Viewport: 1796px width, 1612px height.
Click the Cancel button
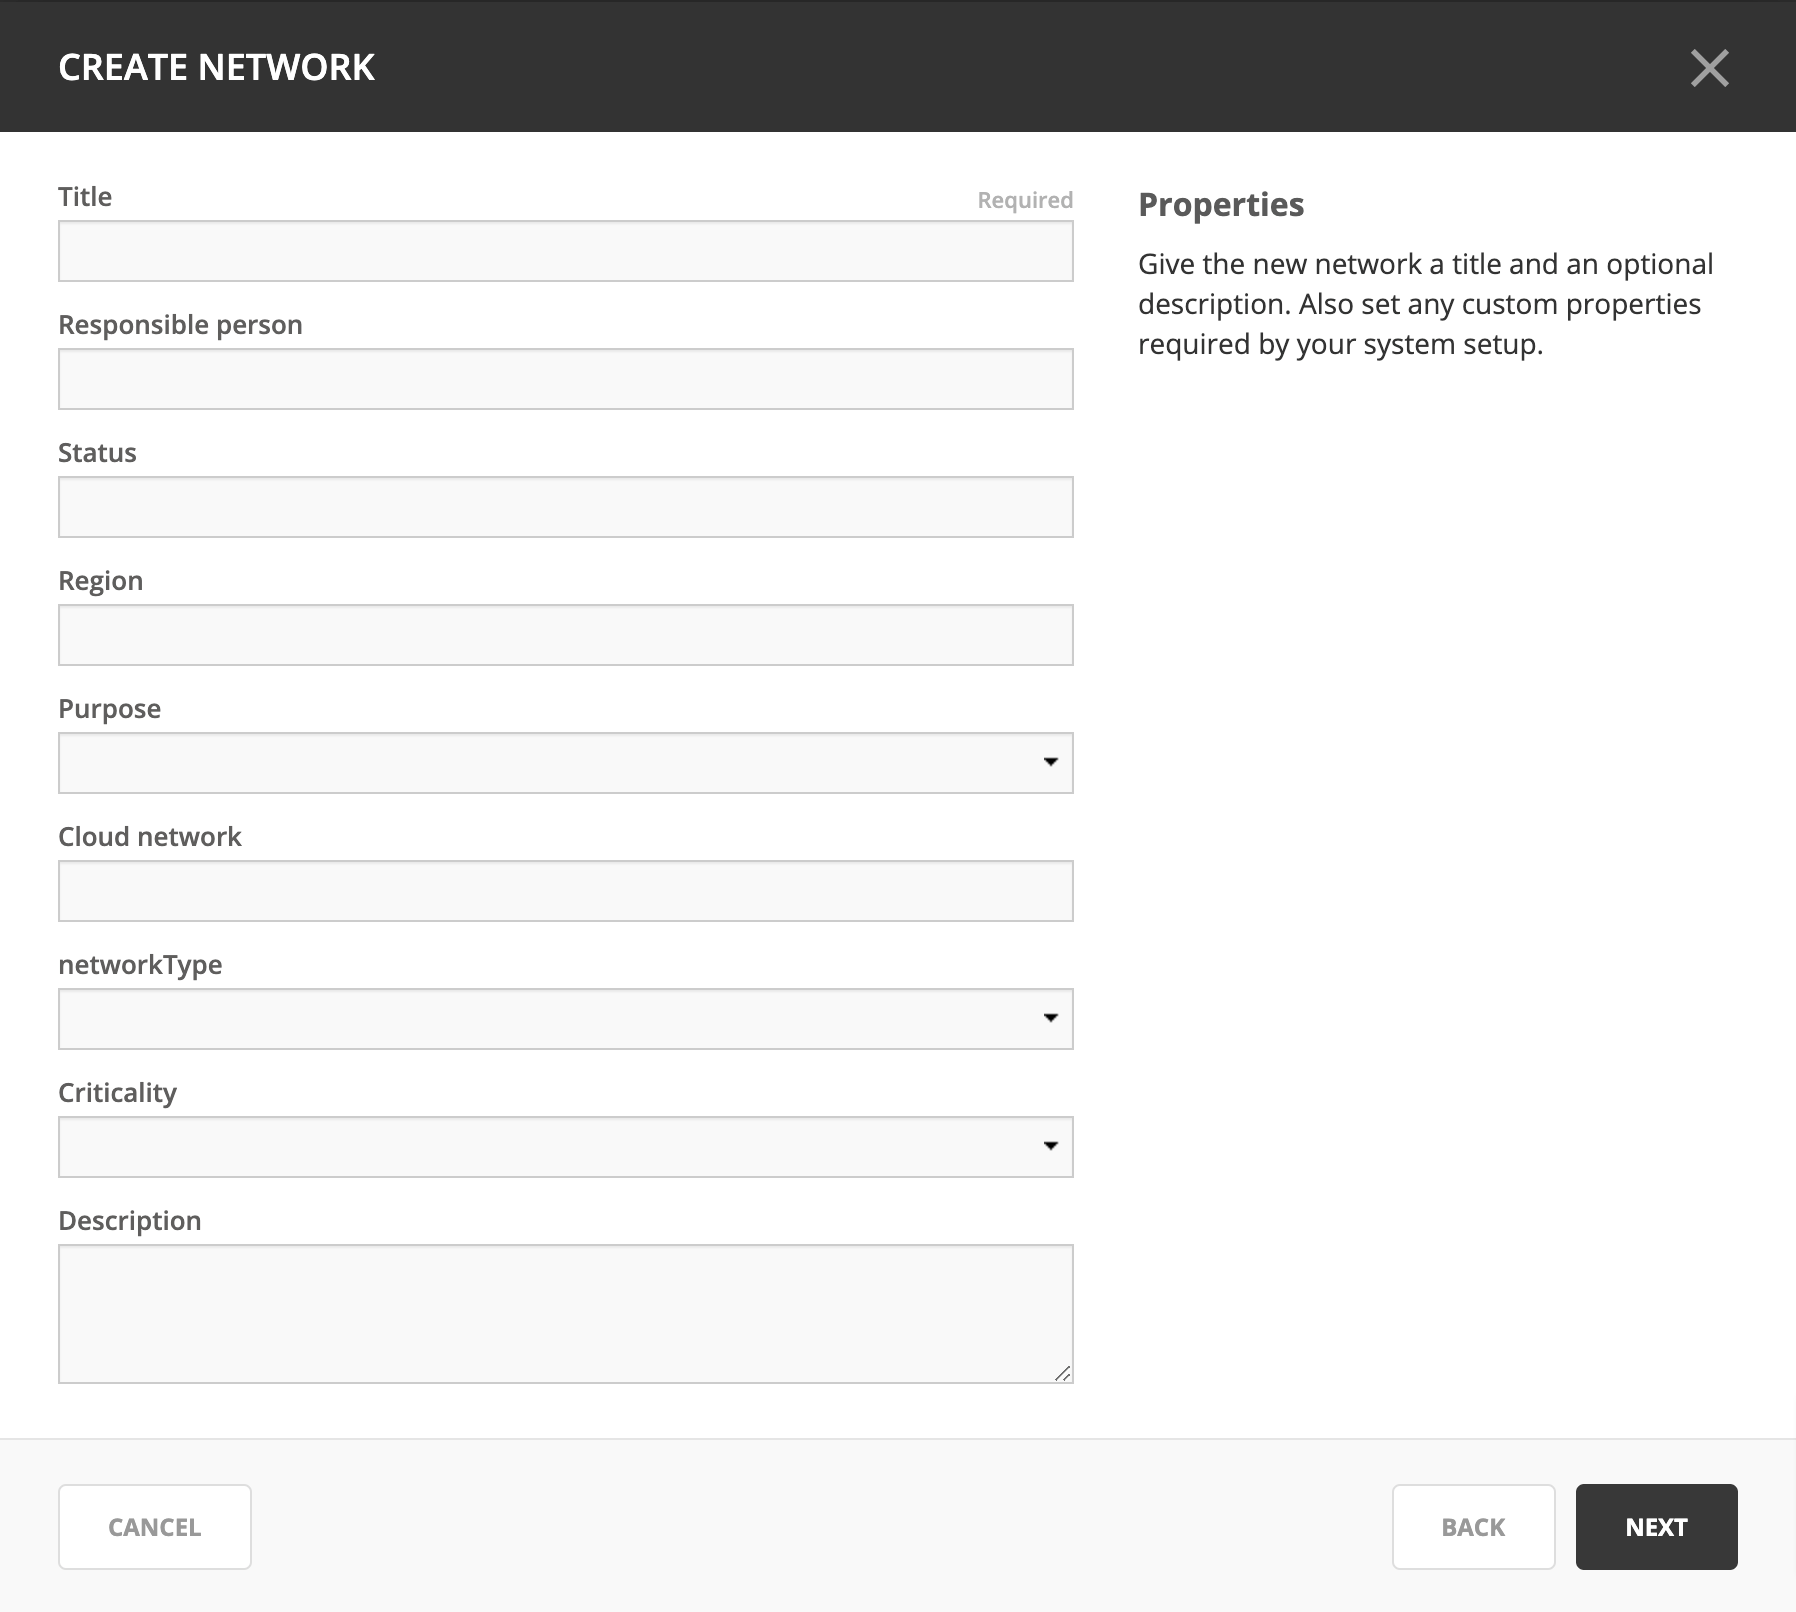[155, 1527]
